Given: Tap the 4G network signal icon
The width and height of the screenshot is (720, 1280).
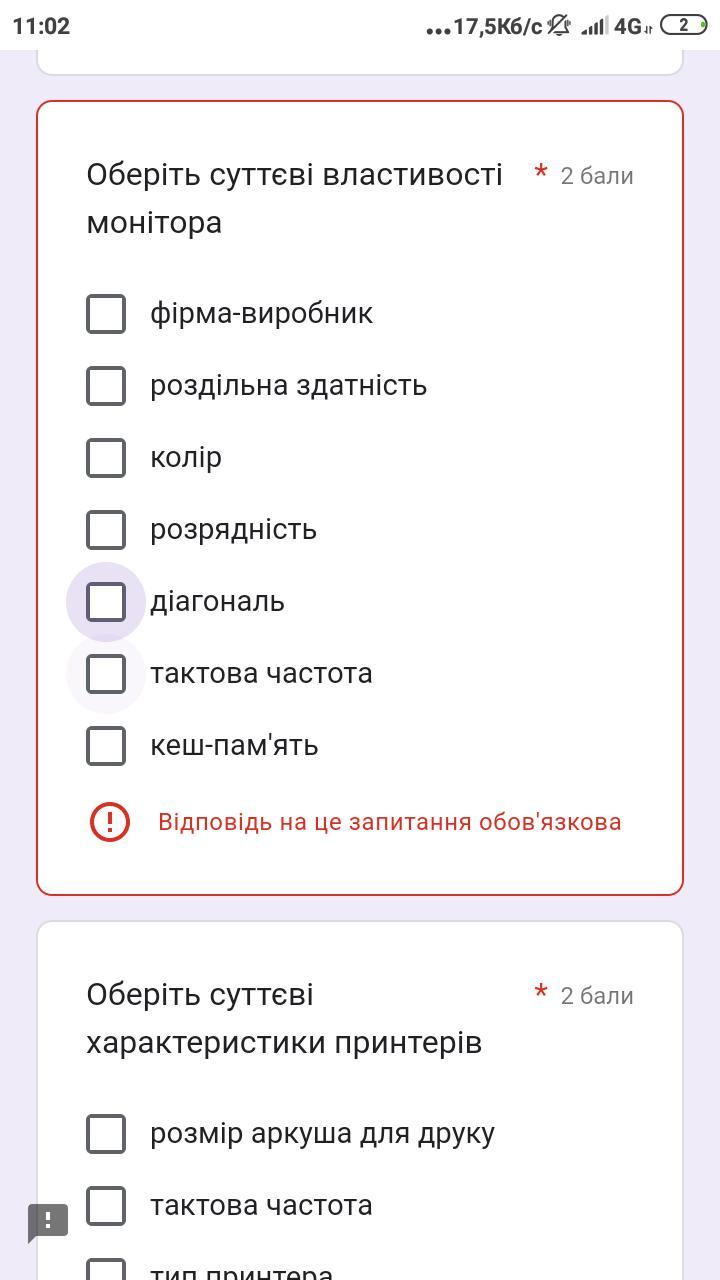Looking at the screenshot, I should coord(632,27).
